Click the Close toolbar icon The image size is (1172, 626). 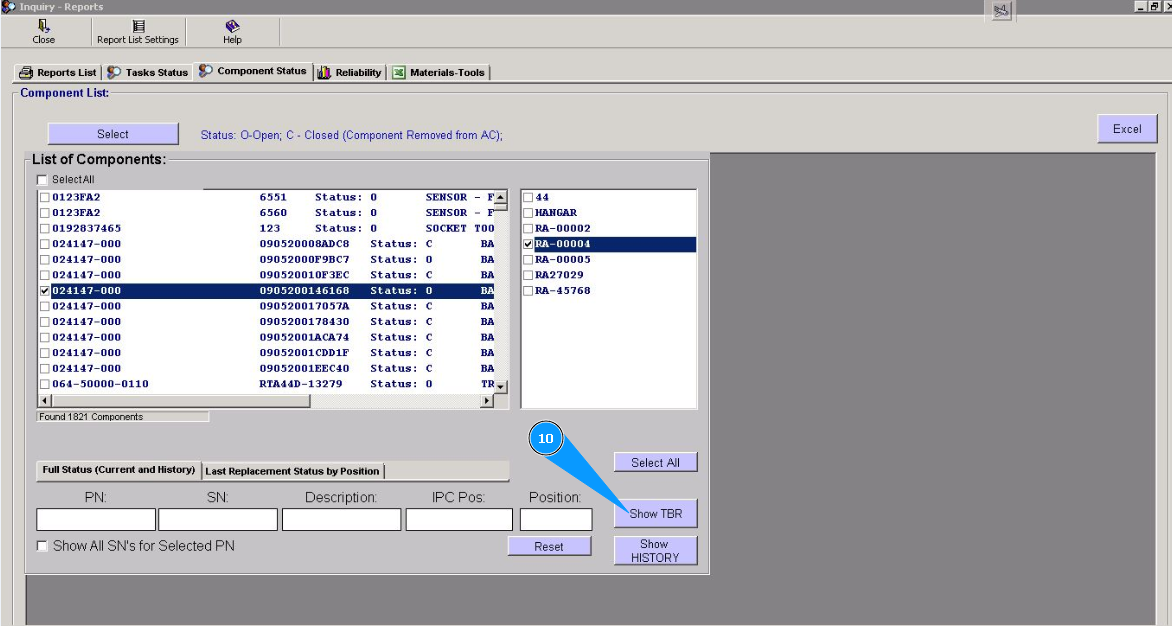(43, 26)
